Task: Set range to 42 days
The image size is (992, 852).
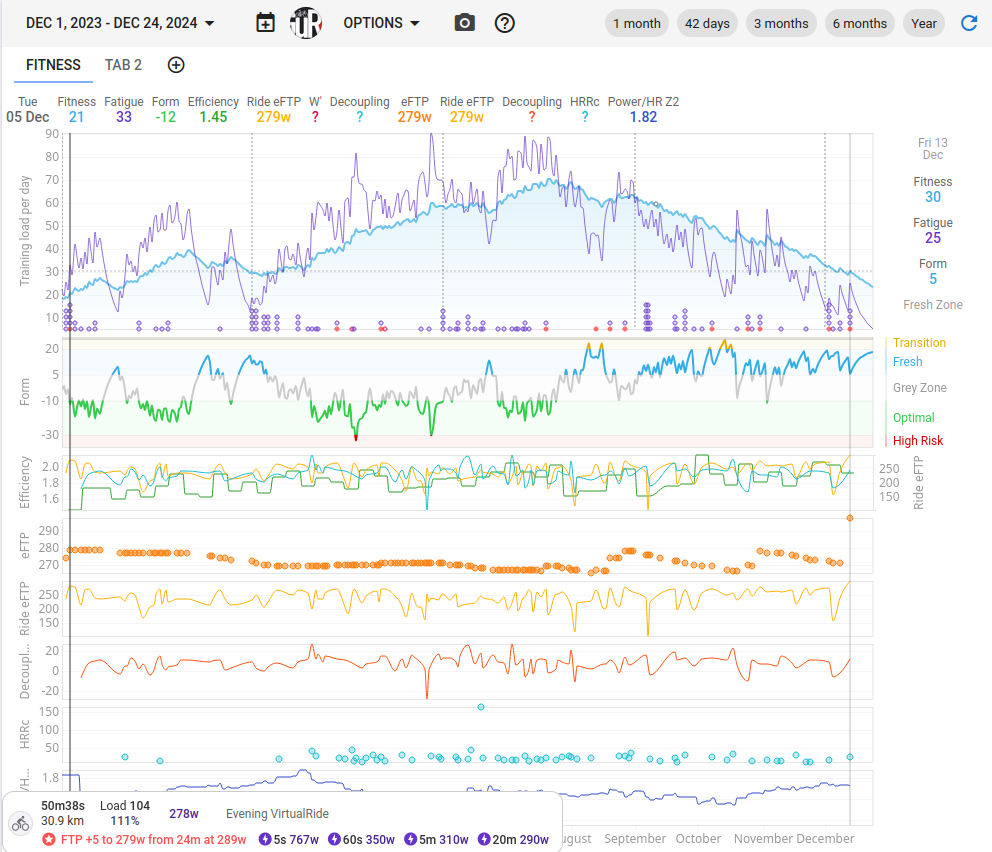Action: (707, 23)
